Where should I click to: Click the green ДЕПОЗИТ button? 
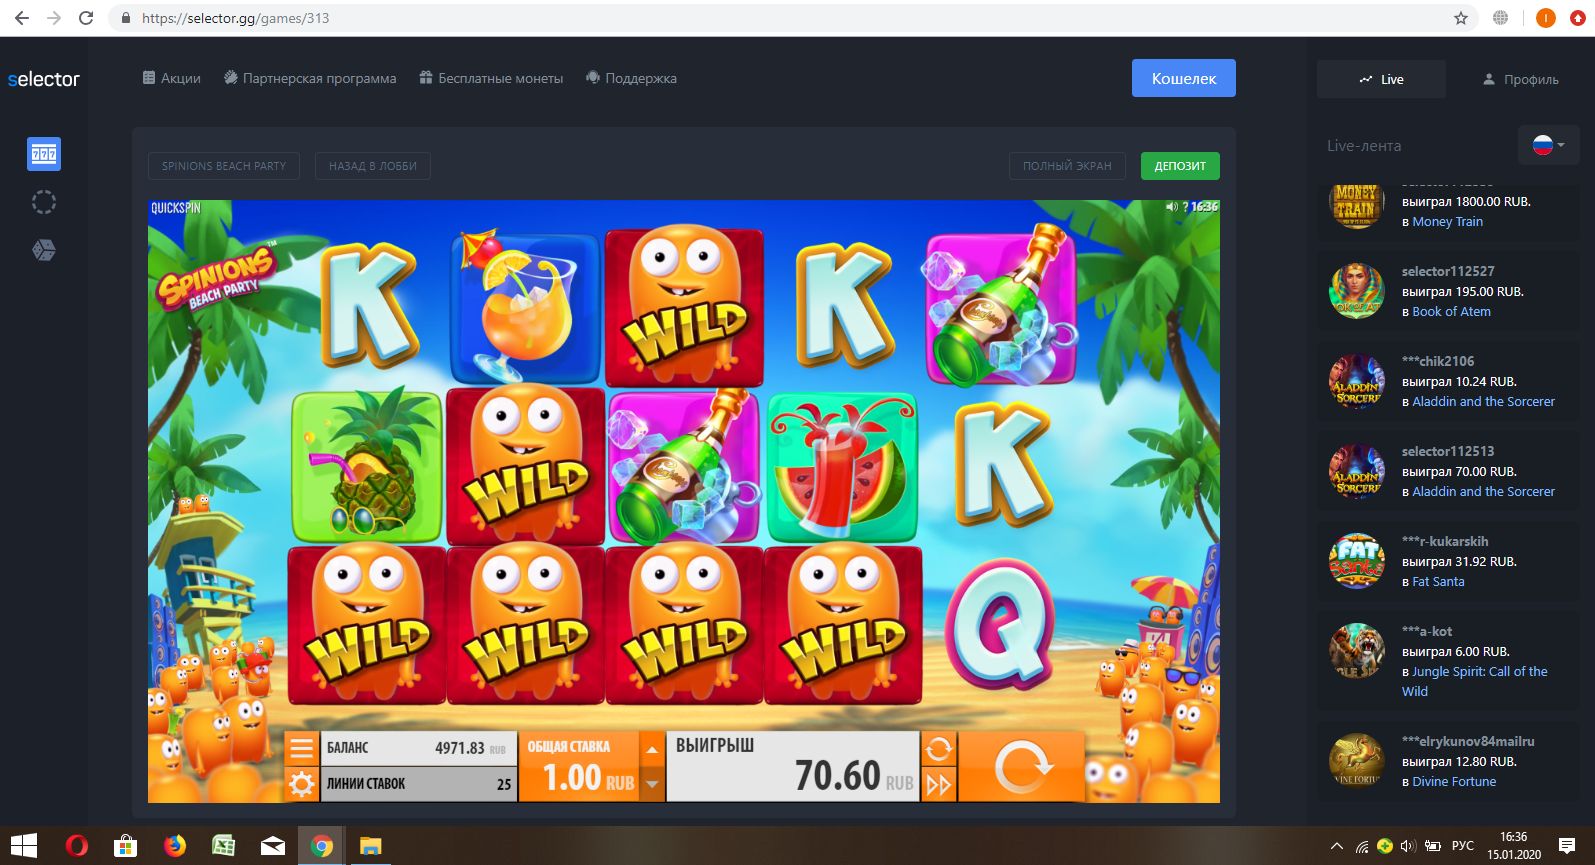point(1180,166)
